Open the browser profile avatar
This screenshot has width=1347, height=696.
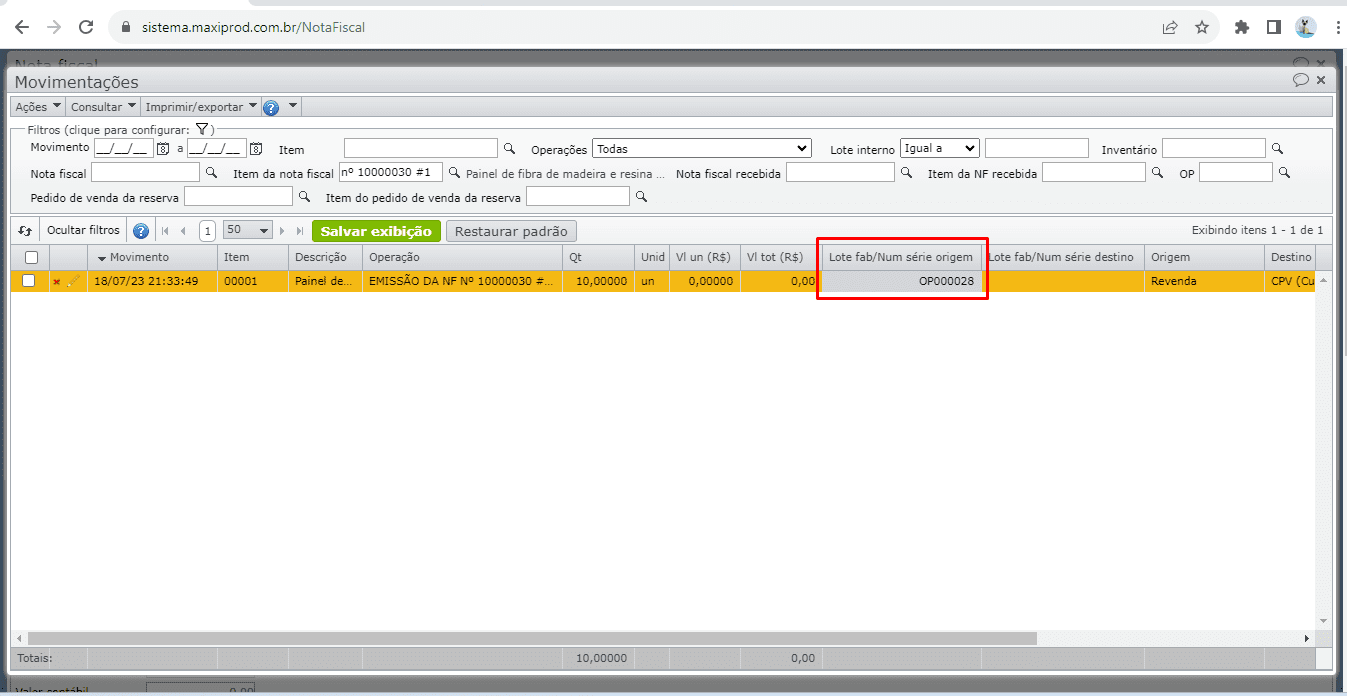point(1306,27)
